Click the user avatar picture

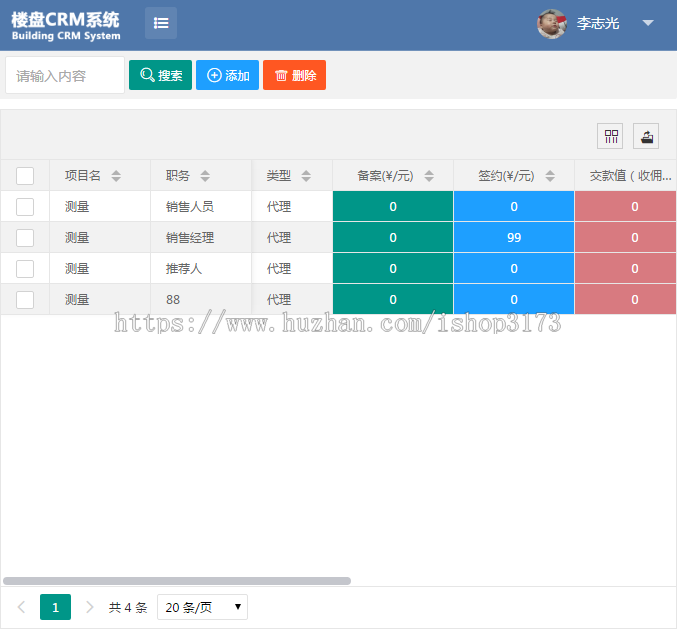pos(552,24)
